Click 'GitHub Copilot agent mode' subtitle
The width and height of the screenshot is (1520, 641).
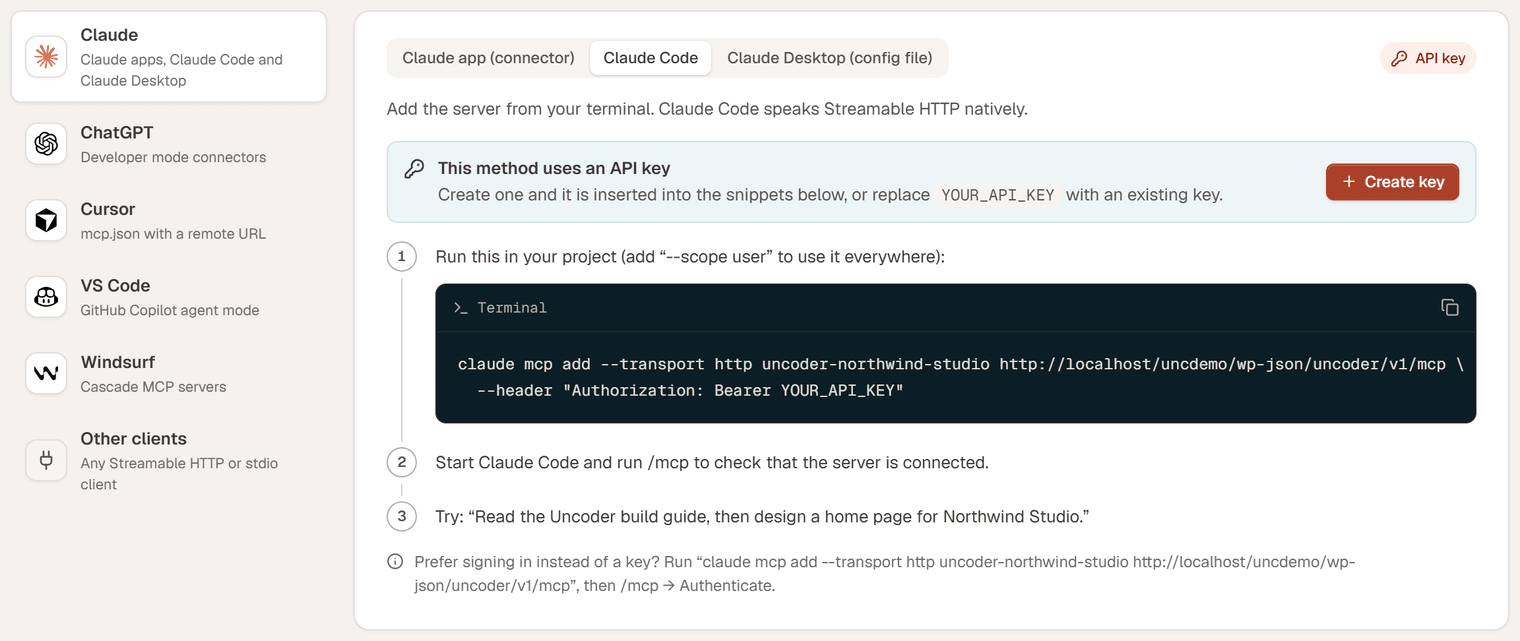170,310
